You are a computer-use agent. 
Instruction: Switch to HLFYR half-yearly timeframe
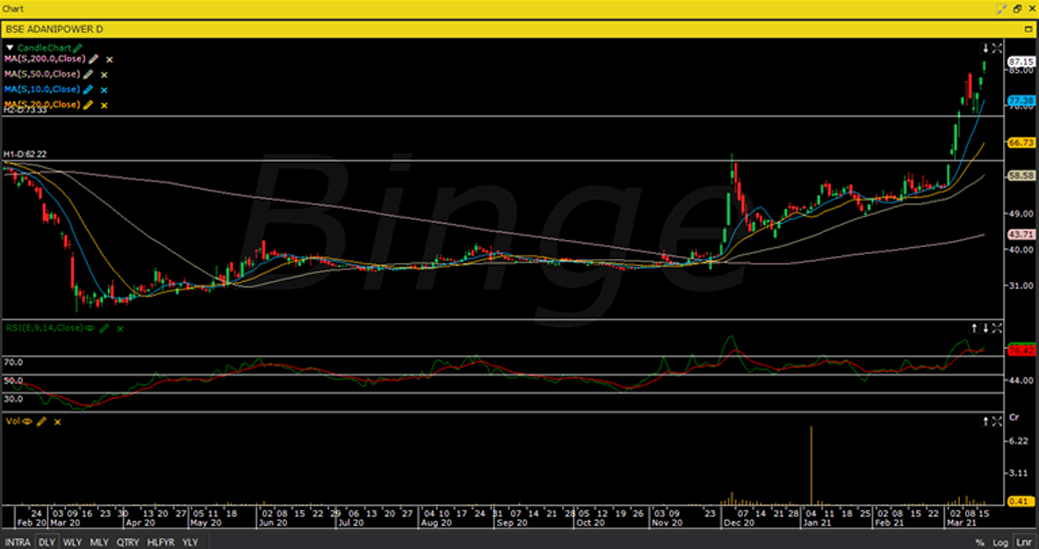(x=161, y=542)
